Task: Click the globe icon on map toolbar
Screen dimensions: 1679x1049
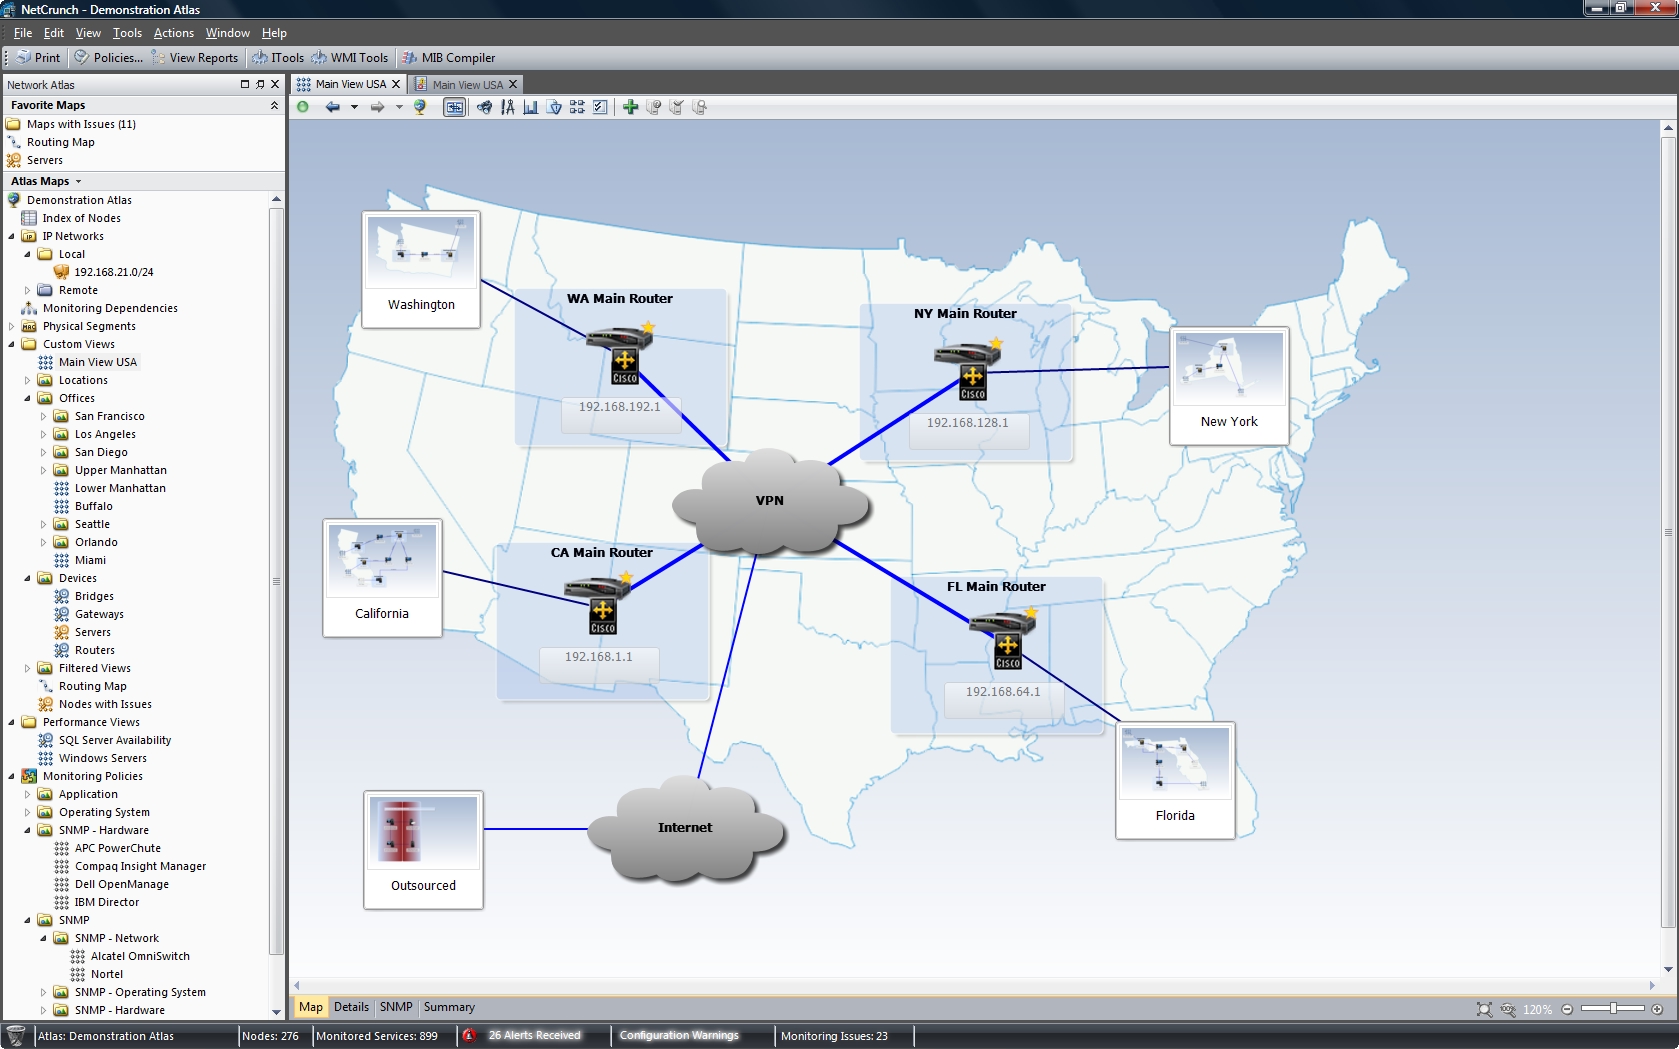Action: [419, 107]
